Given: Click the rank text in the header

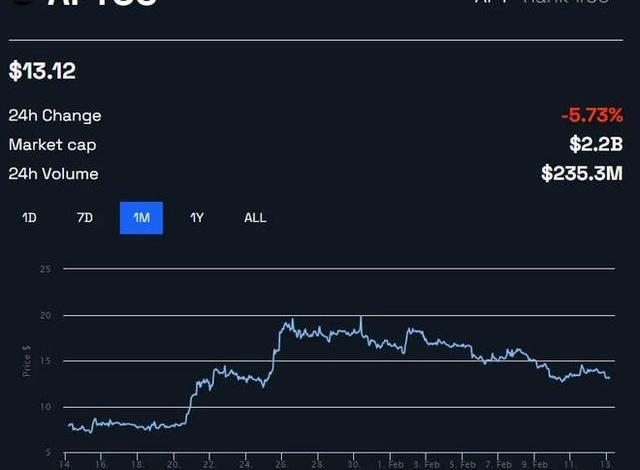Looking at the screenshot, I should [x=540, y=3].
